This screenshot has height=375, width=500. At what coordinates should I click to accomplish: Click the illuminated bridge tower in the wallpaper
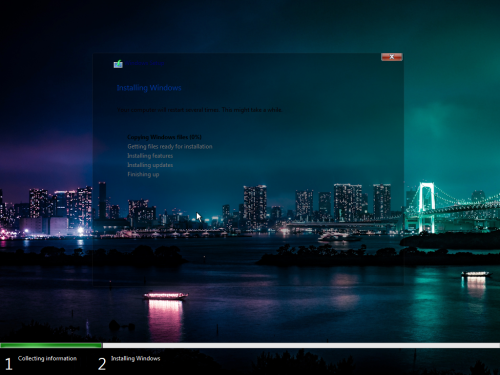click(426, 207)
